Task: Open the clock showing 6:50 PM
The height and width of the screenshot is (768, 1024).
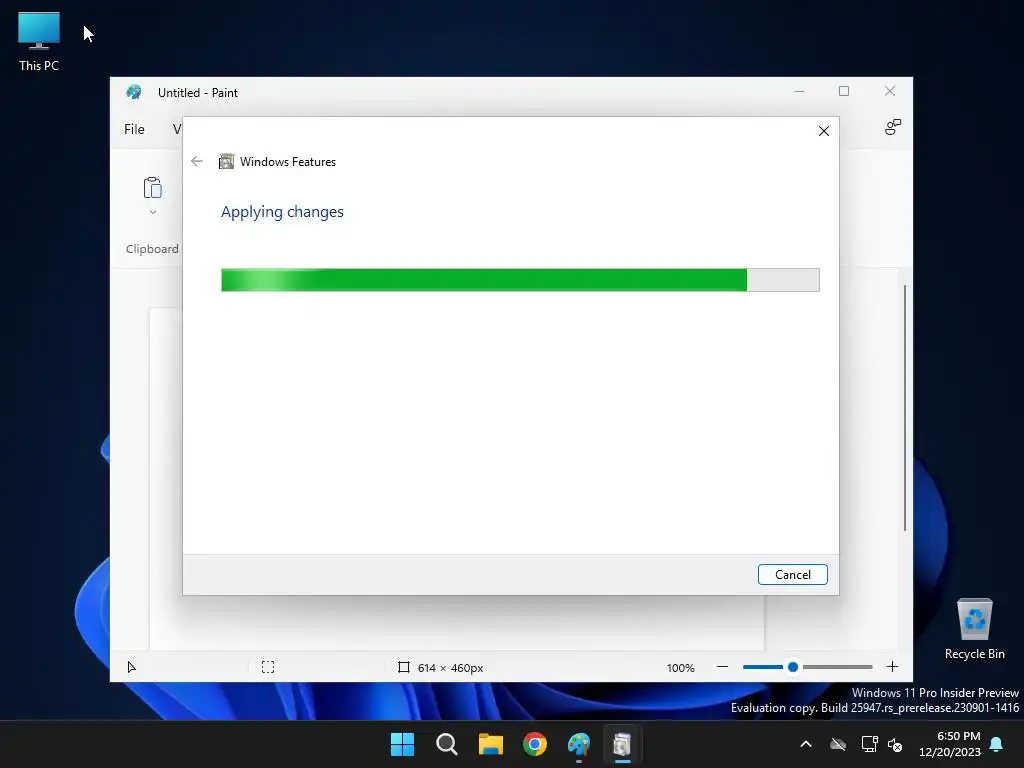Action: coord(950,744)
